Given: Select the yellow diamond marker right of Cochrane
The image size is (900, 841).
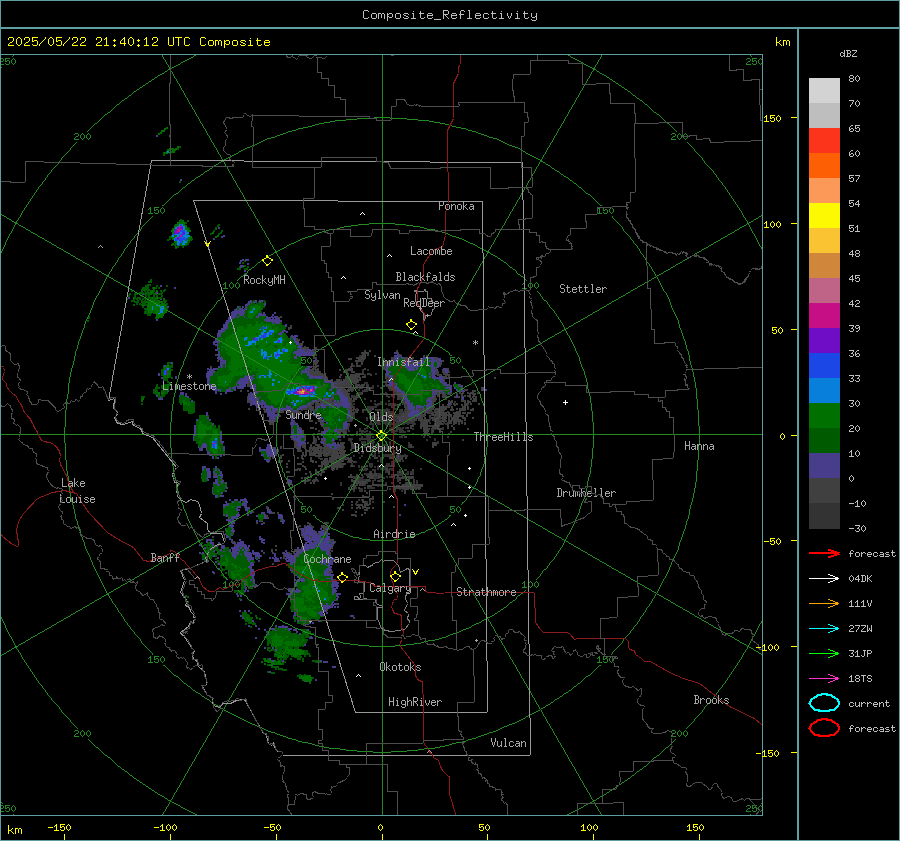Looking at the screenshot, I should pos(343,577).
